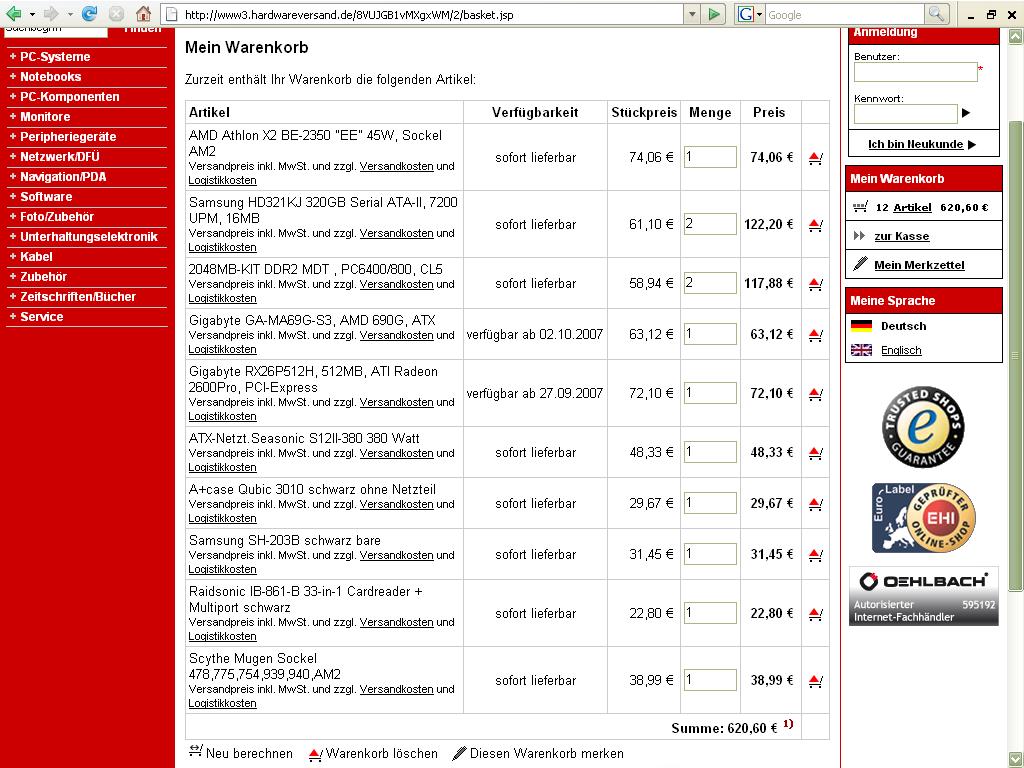This screenshot has width=1024, height=768.
Task: Click the German flag icon
Action: [861, 326]
